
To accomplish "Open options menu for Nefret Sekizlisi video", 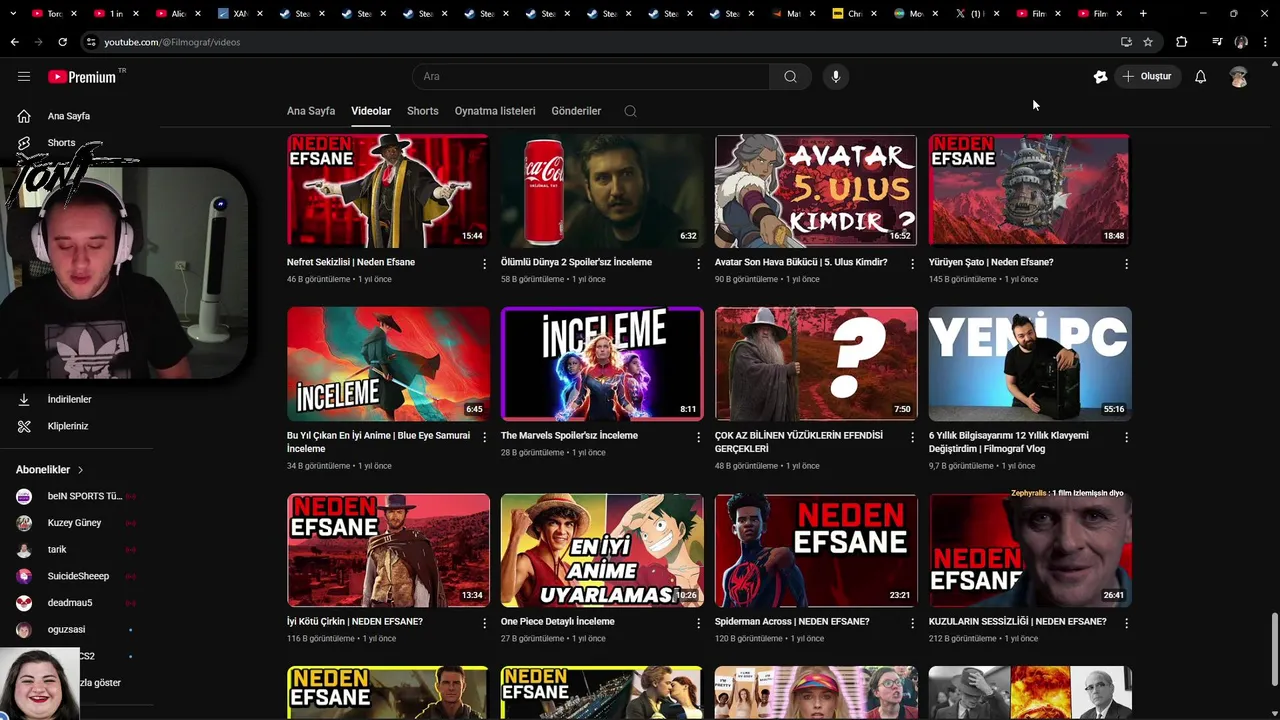I will [x=485, y=263].
